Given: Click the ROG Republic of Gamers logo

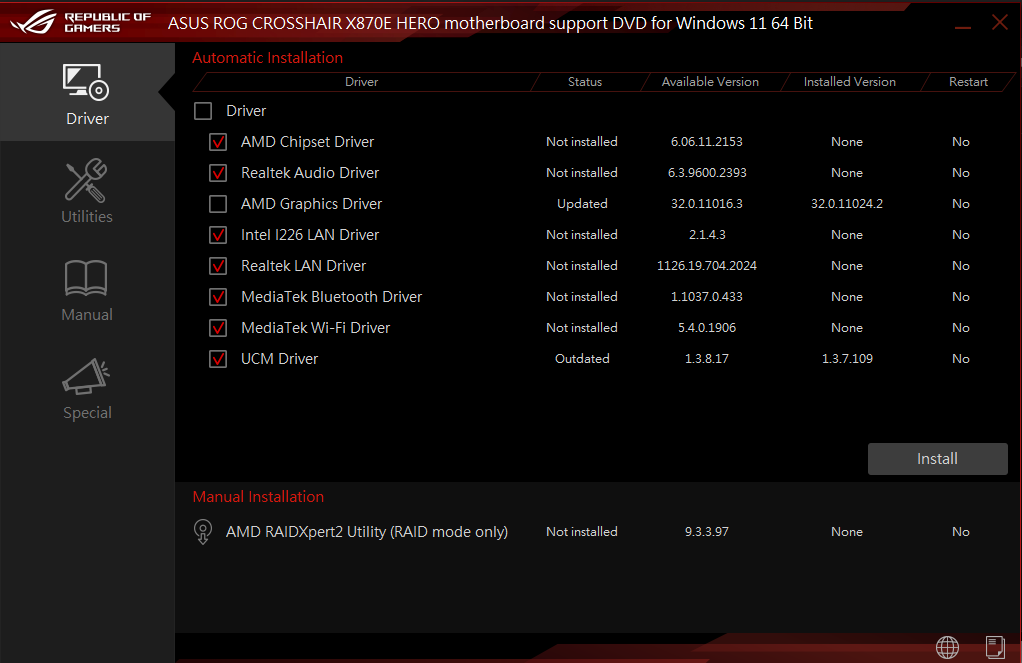Looking at the screenshot, I should [81, 22].
